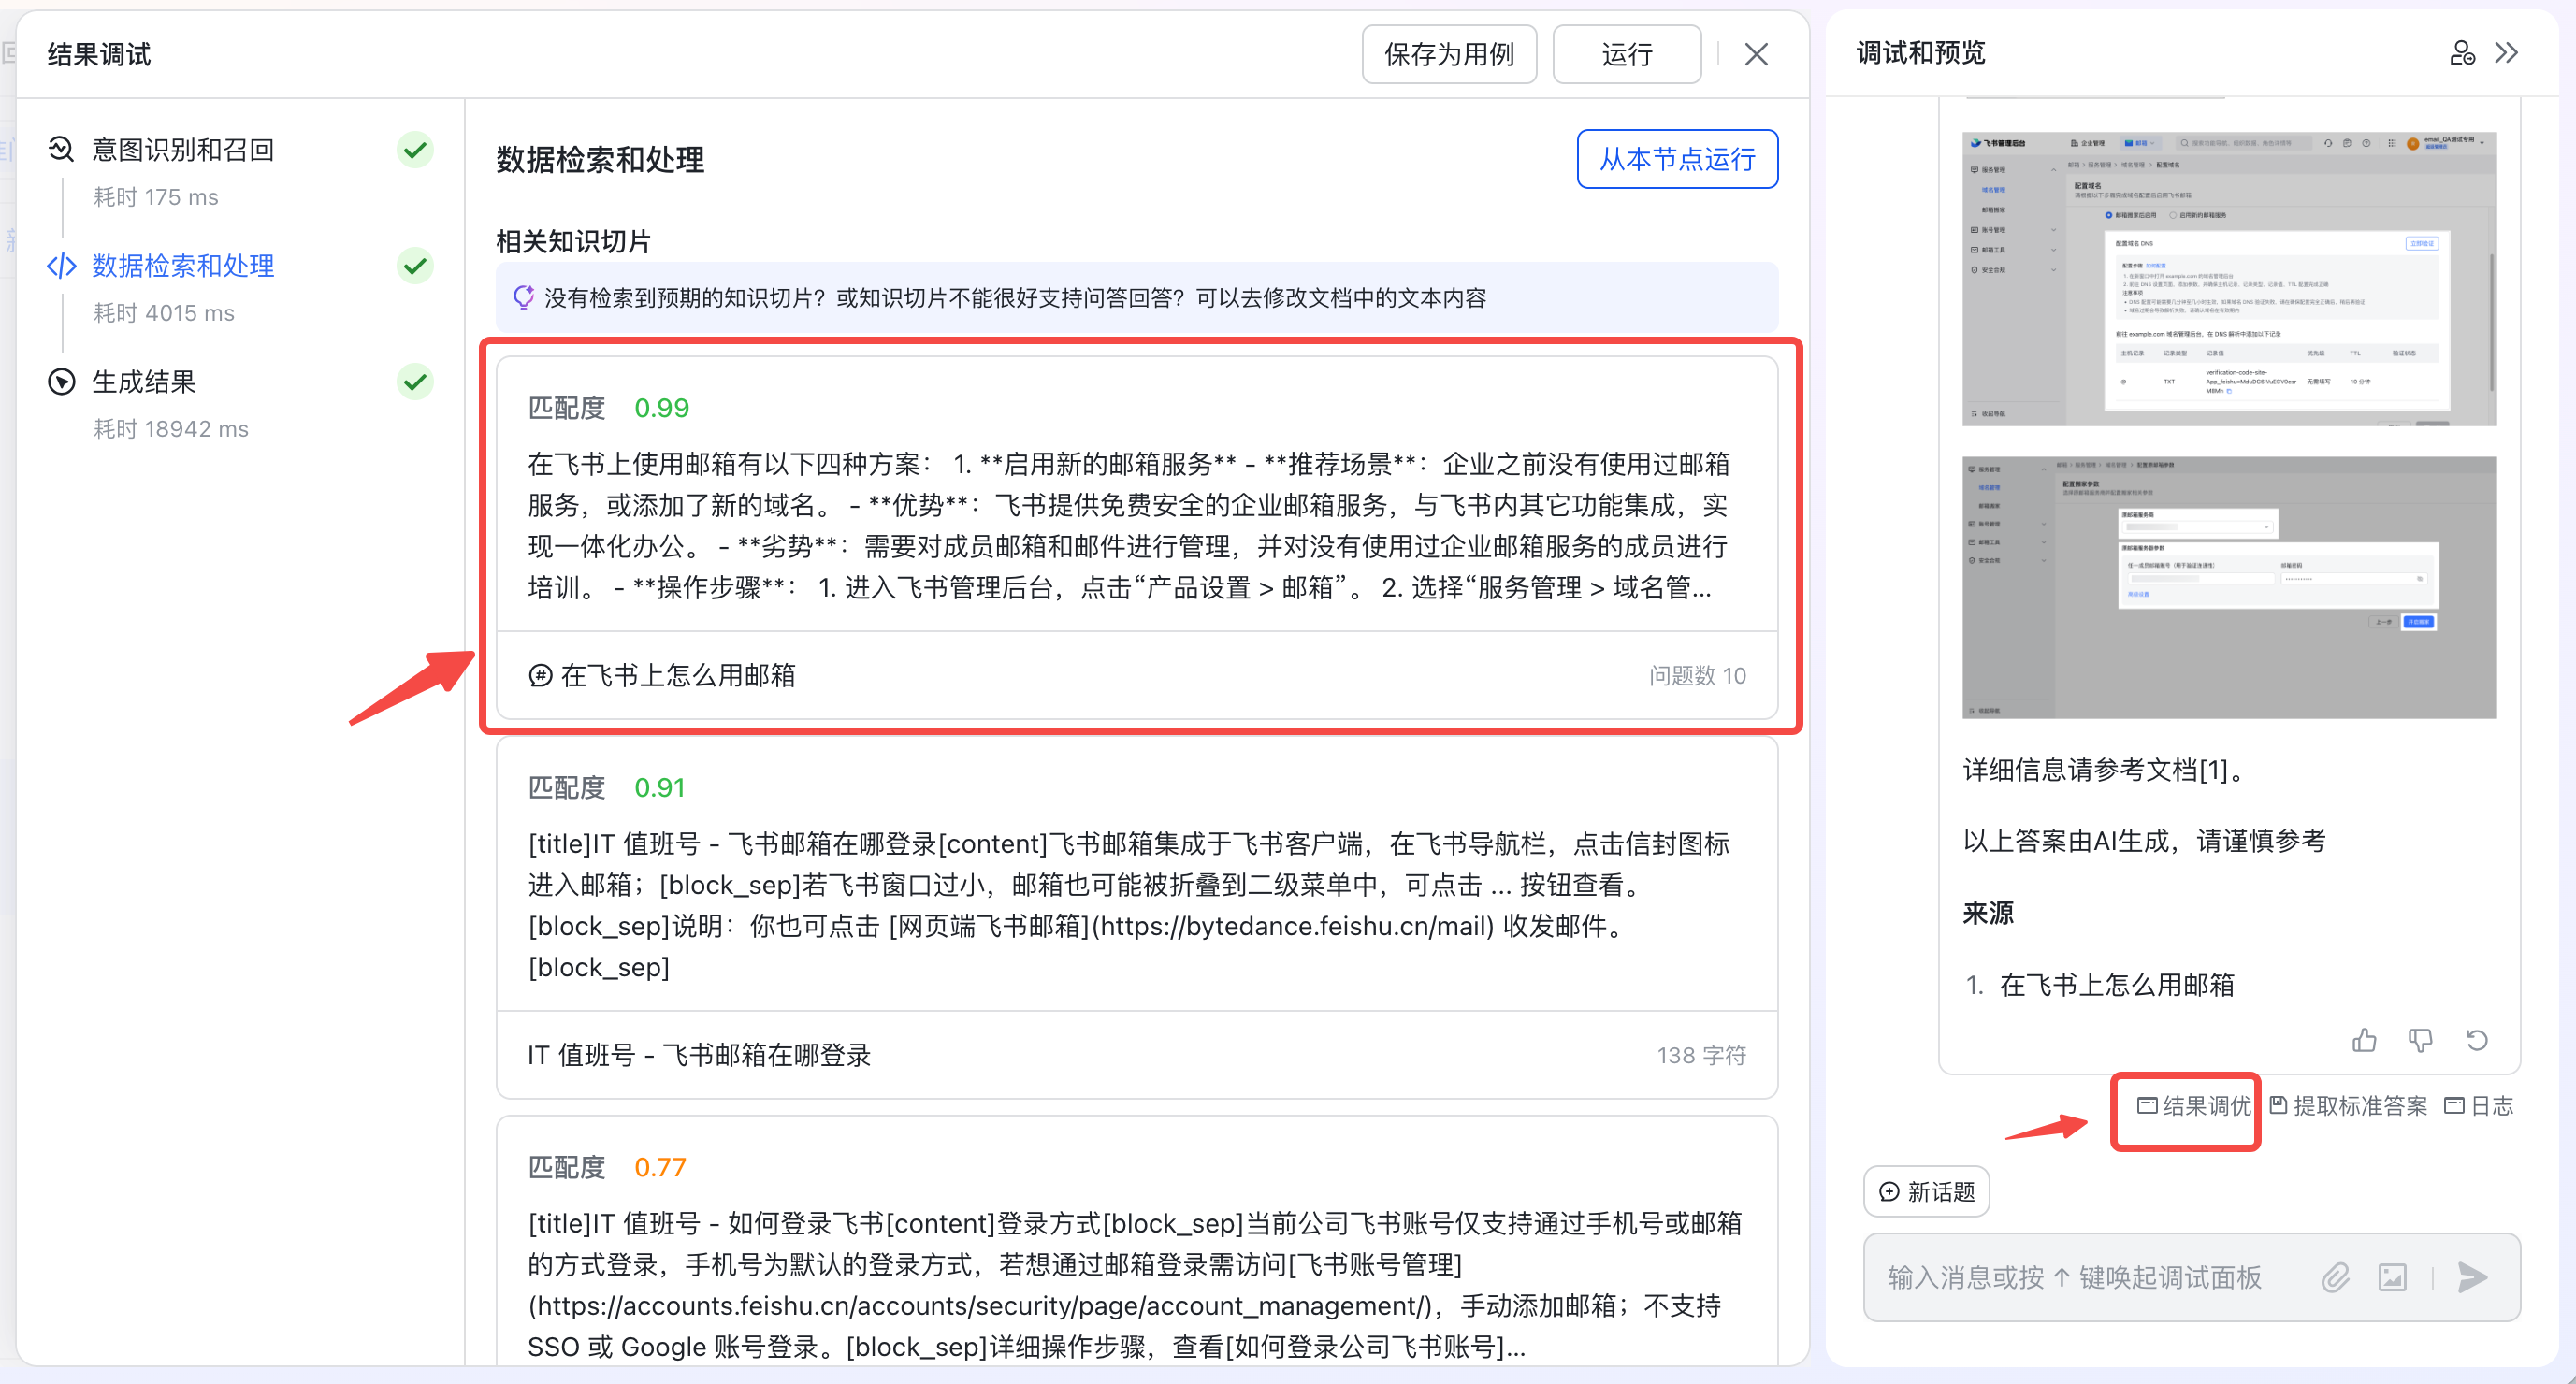Click the code brackets icon for 数据检索和处理
This screenshot has height=1384, width=2576.
(62, 266)
